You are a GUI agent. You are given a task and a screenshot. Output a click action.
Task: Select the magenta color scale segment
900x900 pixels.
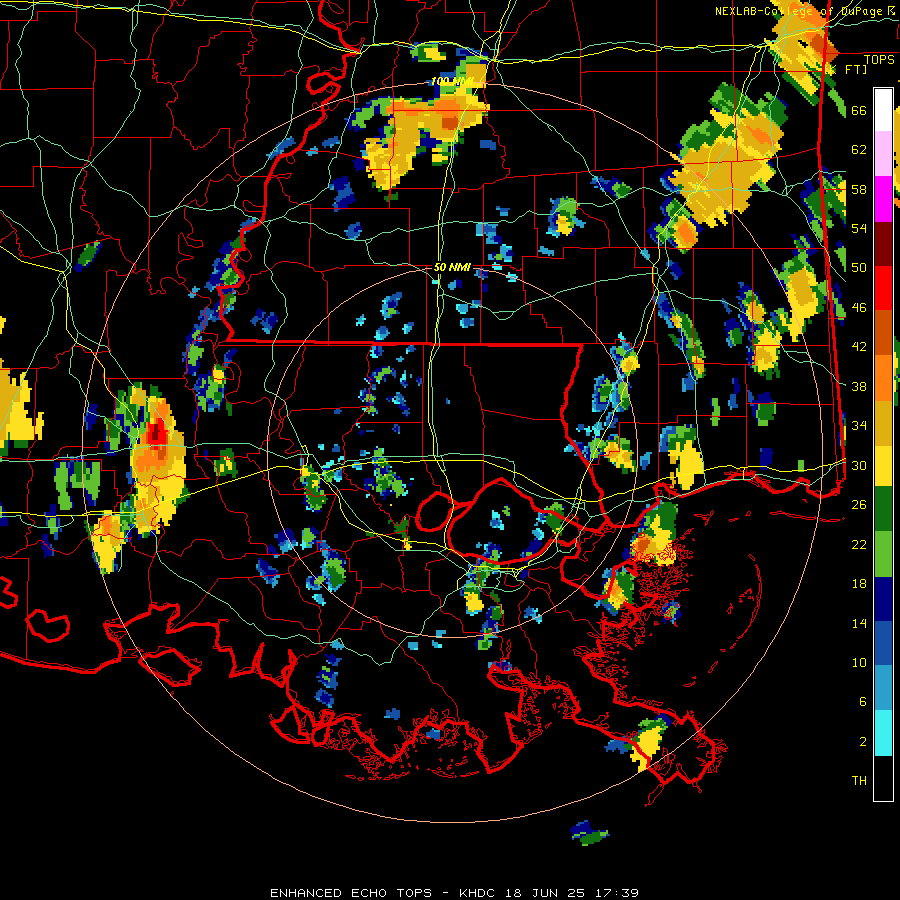tap(883, 199)
